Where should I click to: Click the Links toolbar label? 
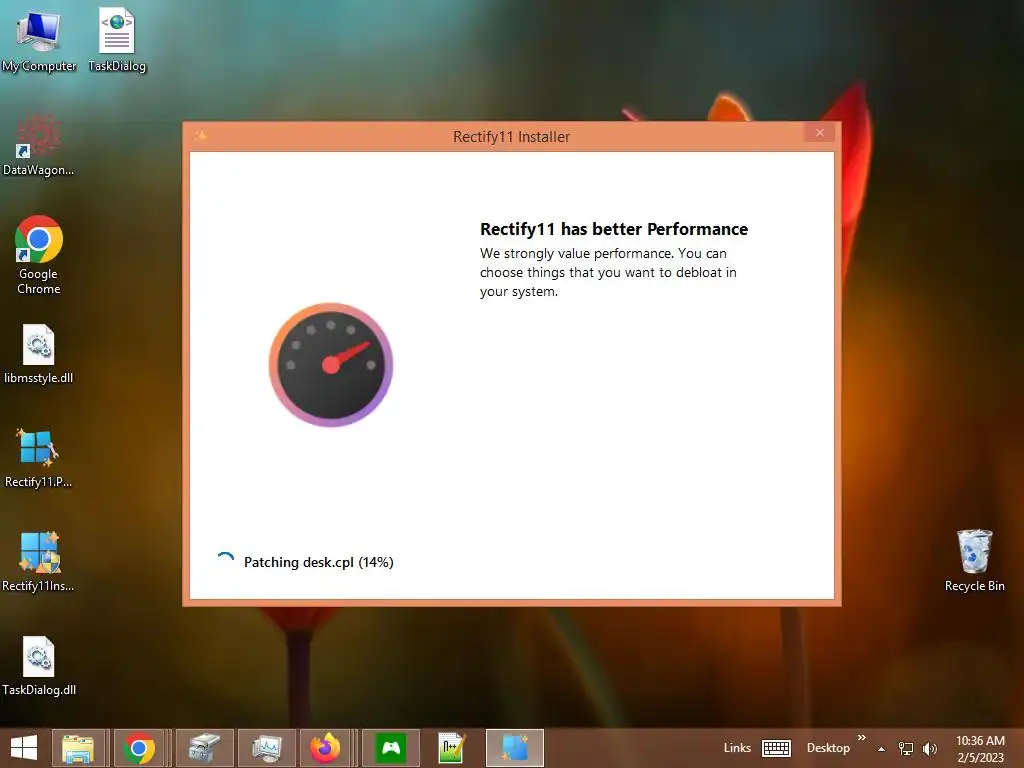click(737, 748)
